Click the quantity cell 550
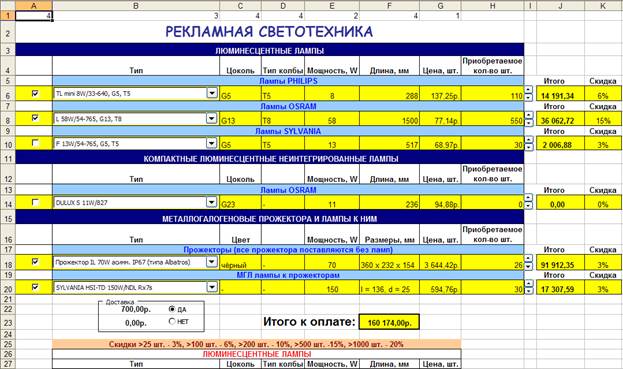Screen dimensions: 623x369 tap(493, 119)
